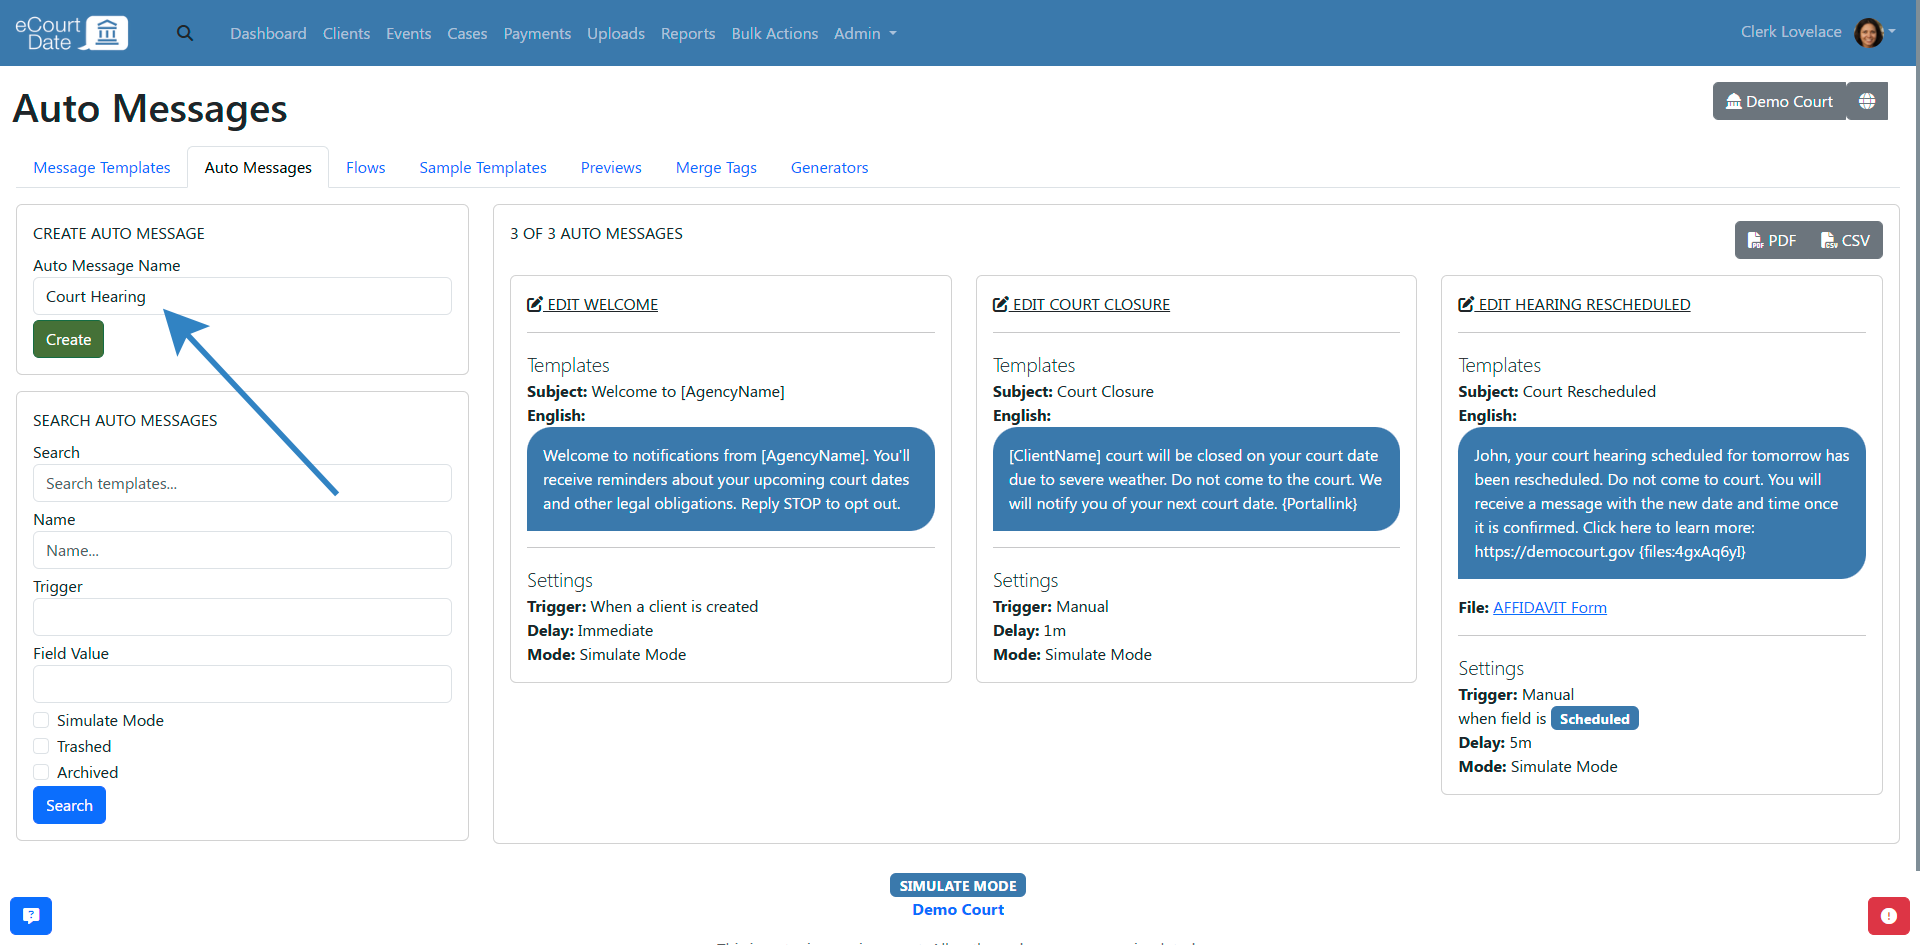The image size is (1920, 945).
Task: Open Edit Court Closure link
Action: (1081, 304)
